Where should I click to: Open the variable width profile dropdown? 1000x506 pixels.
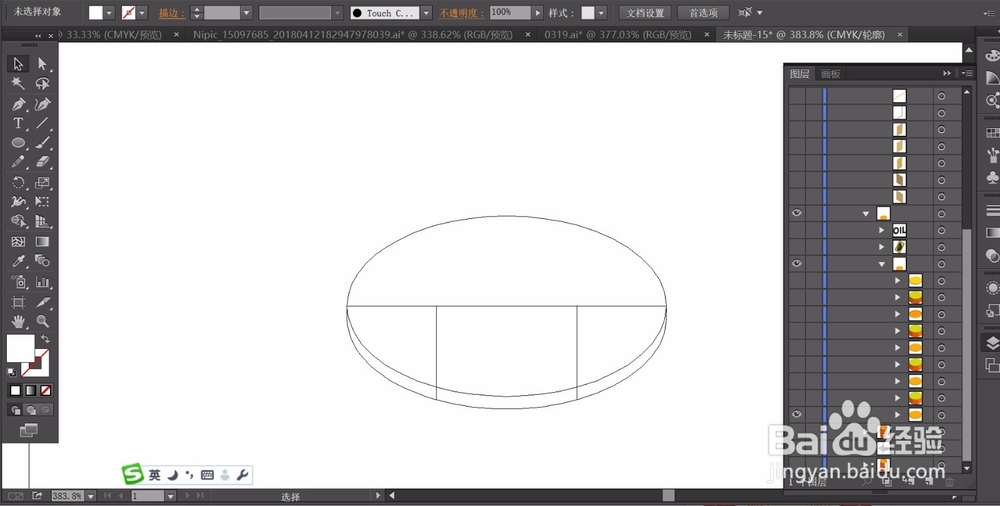[x=337, y=13]
